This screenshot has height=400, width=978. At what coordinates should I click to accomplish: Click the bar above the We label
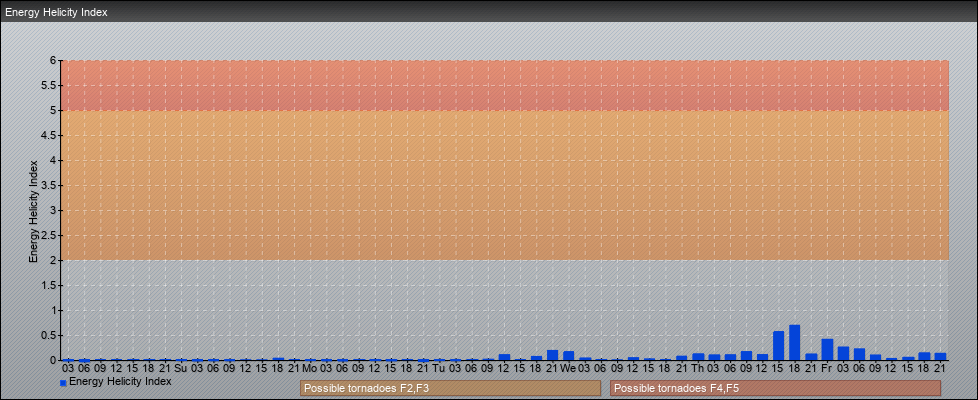tap(568, 356)
